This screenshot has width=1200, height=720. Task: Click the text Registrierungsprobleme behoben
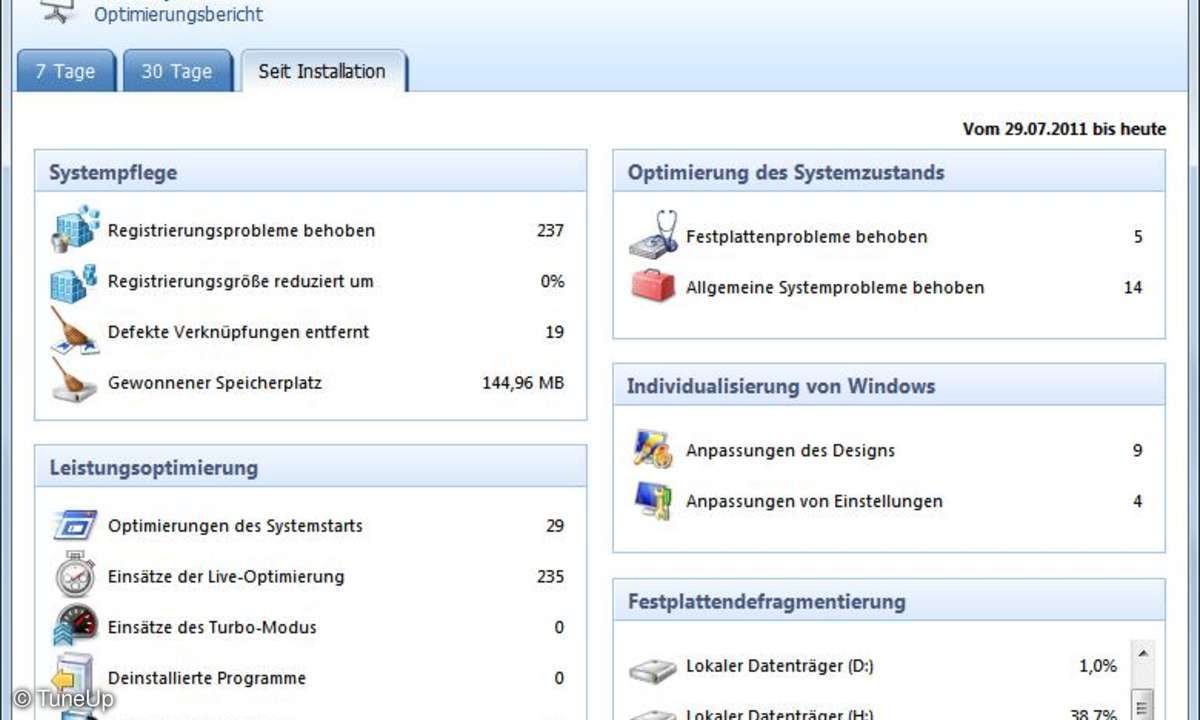tap(241, 231)
